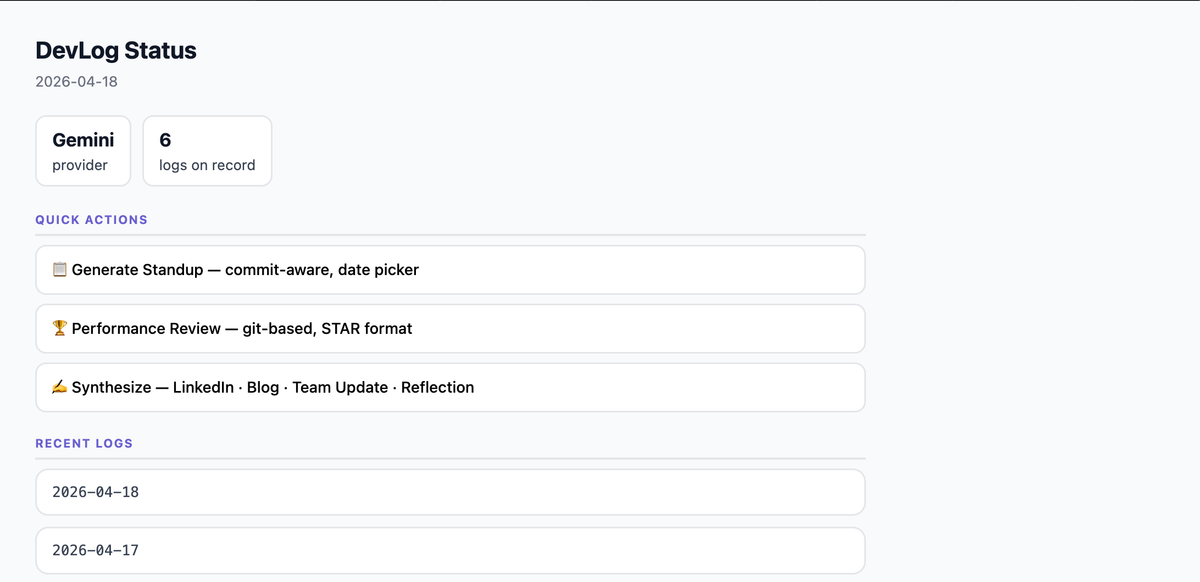Click the DevLog Status page title

116,50
